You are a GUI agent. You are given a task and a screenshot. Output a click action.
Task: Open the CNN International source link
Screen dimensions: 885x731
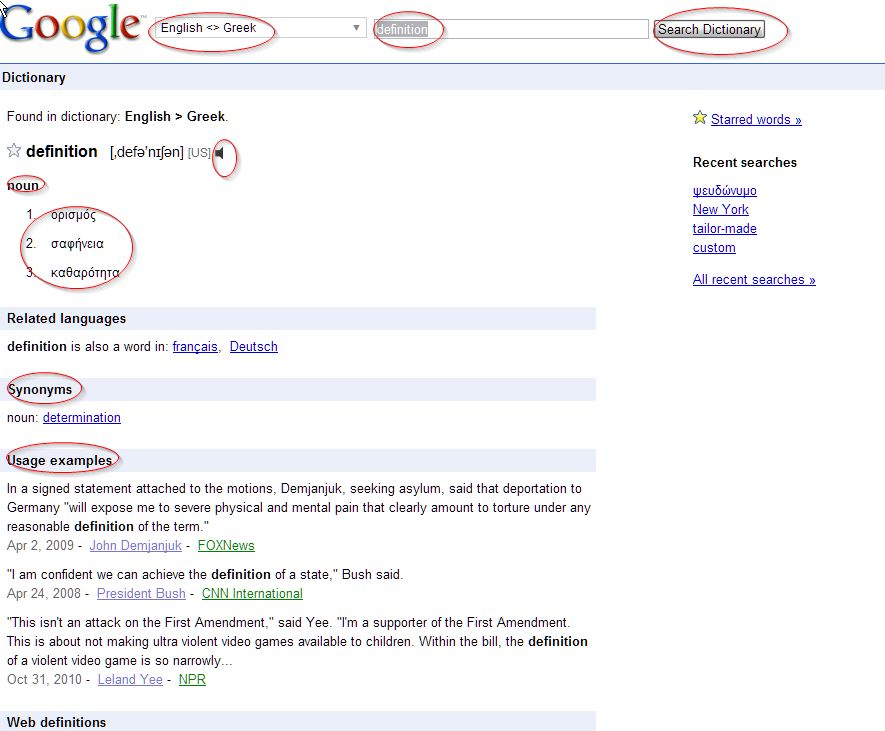pyautogui.click(x=252, y=593)
